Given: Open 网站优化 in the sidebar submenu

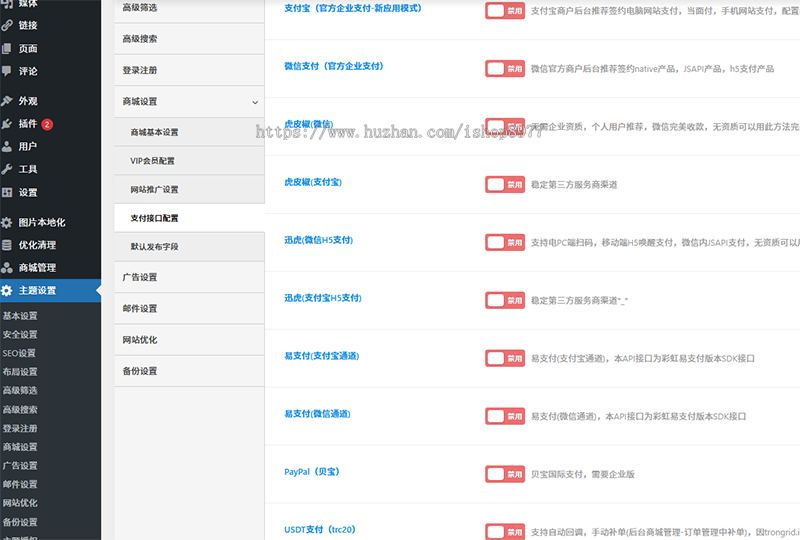Looking at the screenshot, I should (20, 503).
